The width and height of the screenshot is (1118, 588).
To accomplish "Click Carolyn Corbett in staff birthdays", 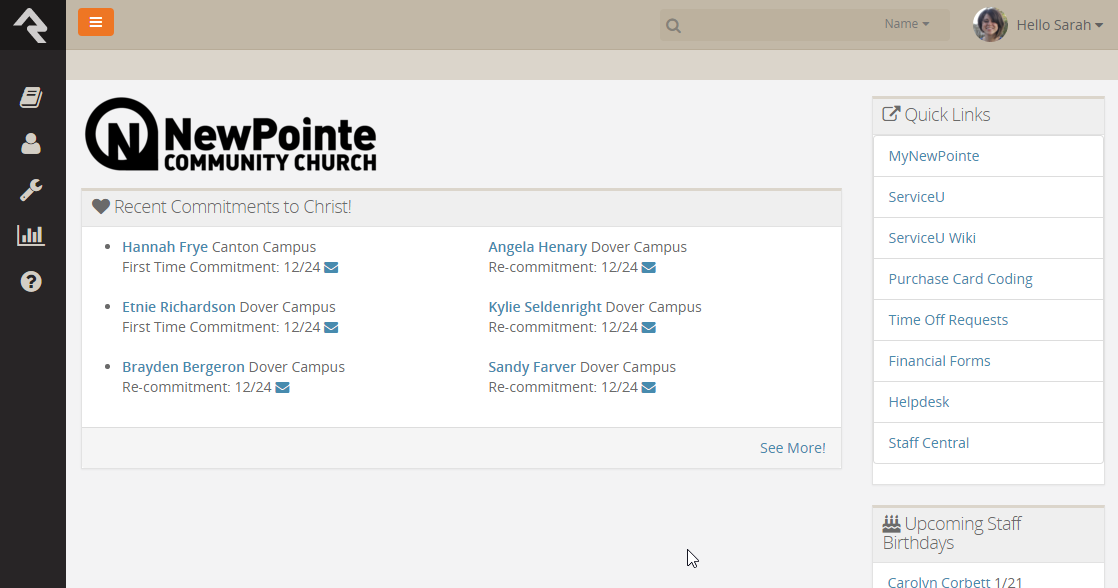I will pos(938,581).
